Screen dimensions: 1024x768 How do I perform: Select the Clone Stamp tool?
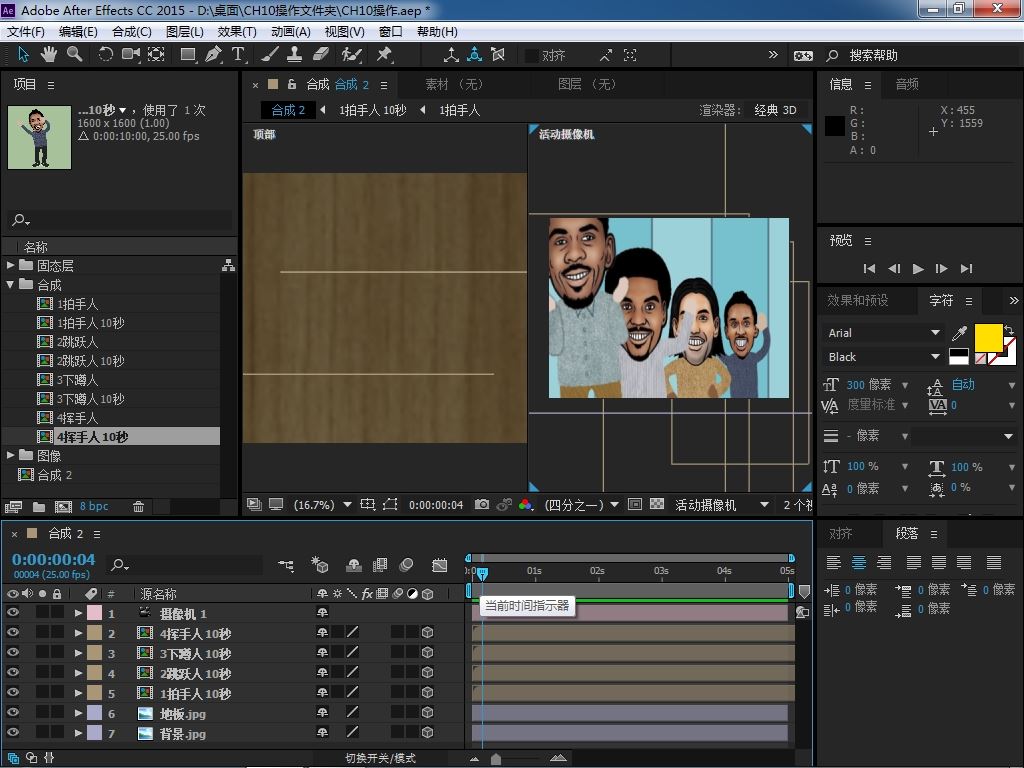click(295, 55)
